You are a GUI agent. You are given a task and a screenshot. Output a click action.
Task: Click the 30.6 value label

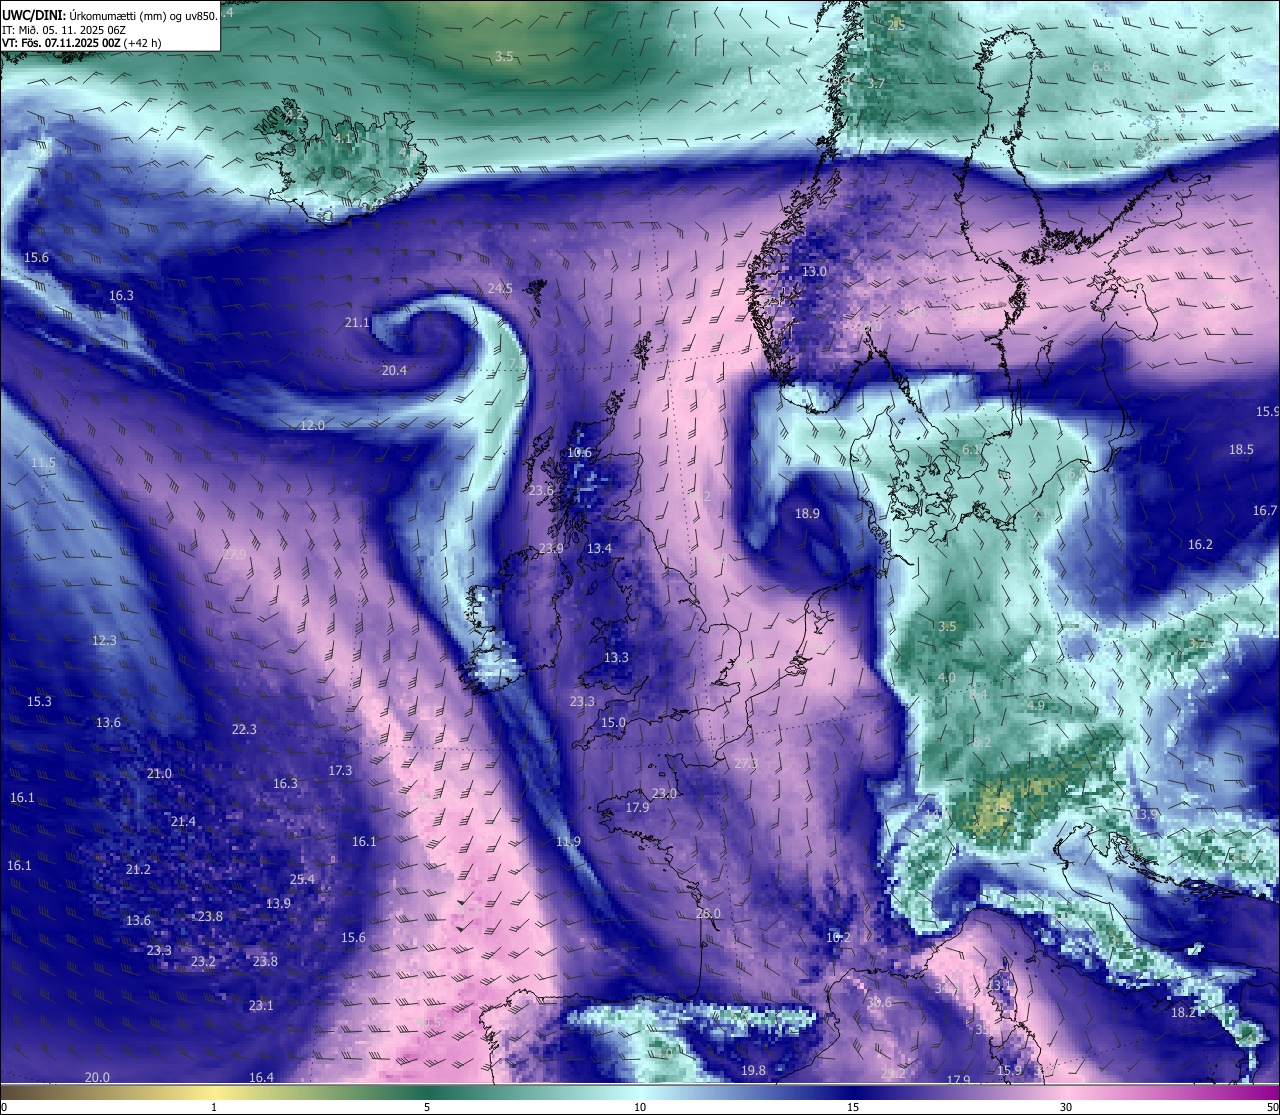(879, 1002)
